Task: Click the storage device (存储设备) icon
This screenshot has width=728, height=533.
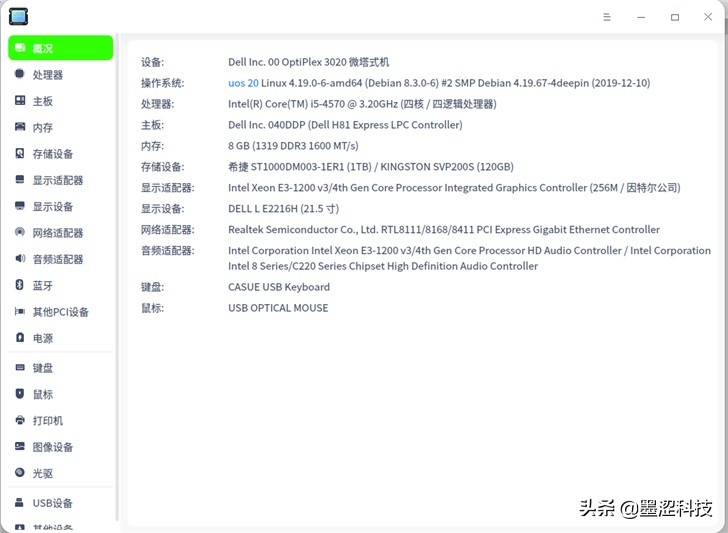Action: click(20, 153)
